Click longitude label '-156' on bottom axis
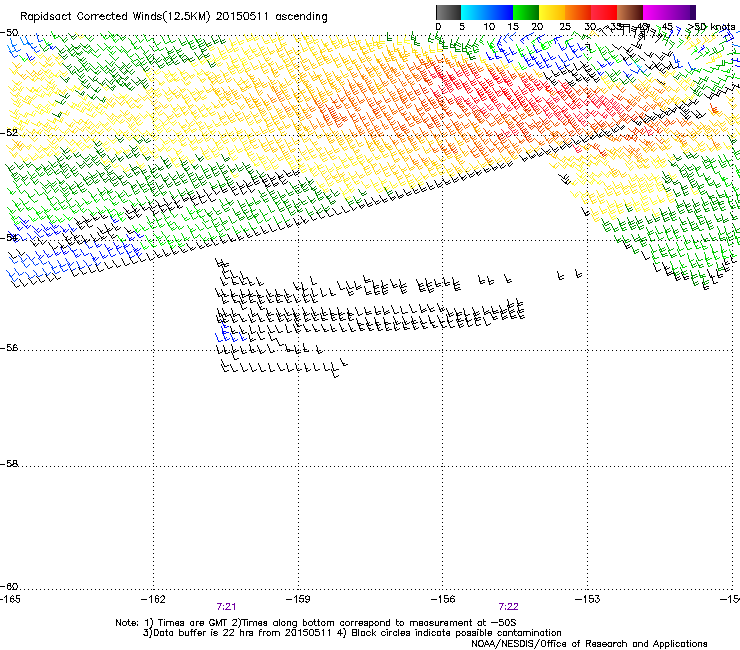Image resolution: width=740 pixels, height=650 pixels. click(443, 599)
